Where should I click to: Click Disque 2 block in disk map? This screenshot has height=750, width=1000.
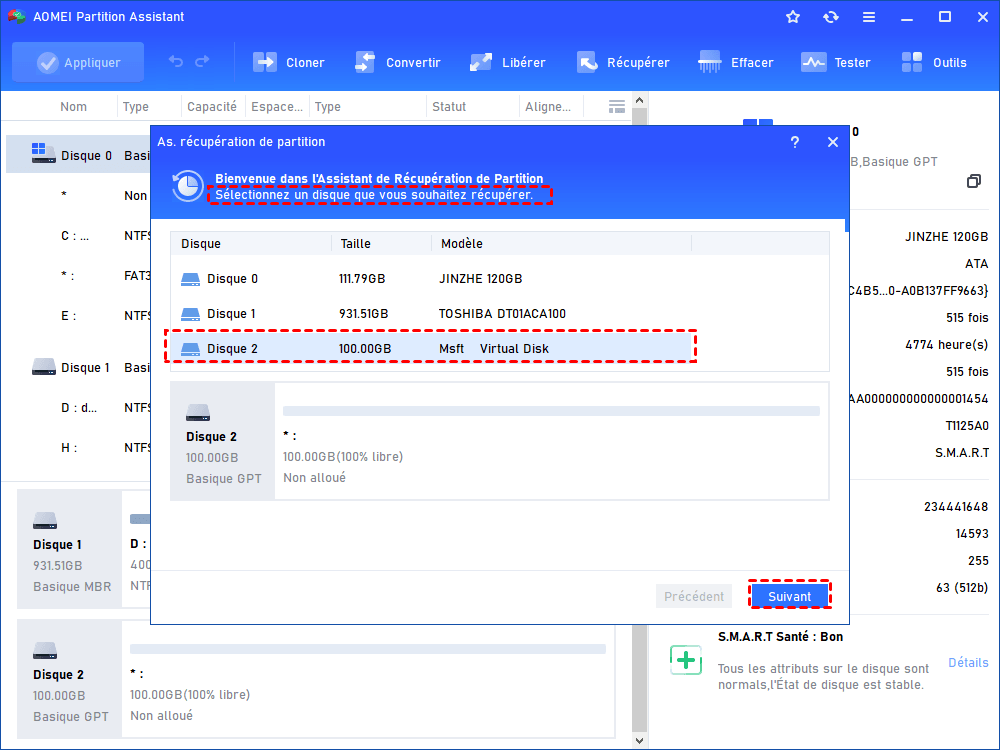point(70,679)
